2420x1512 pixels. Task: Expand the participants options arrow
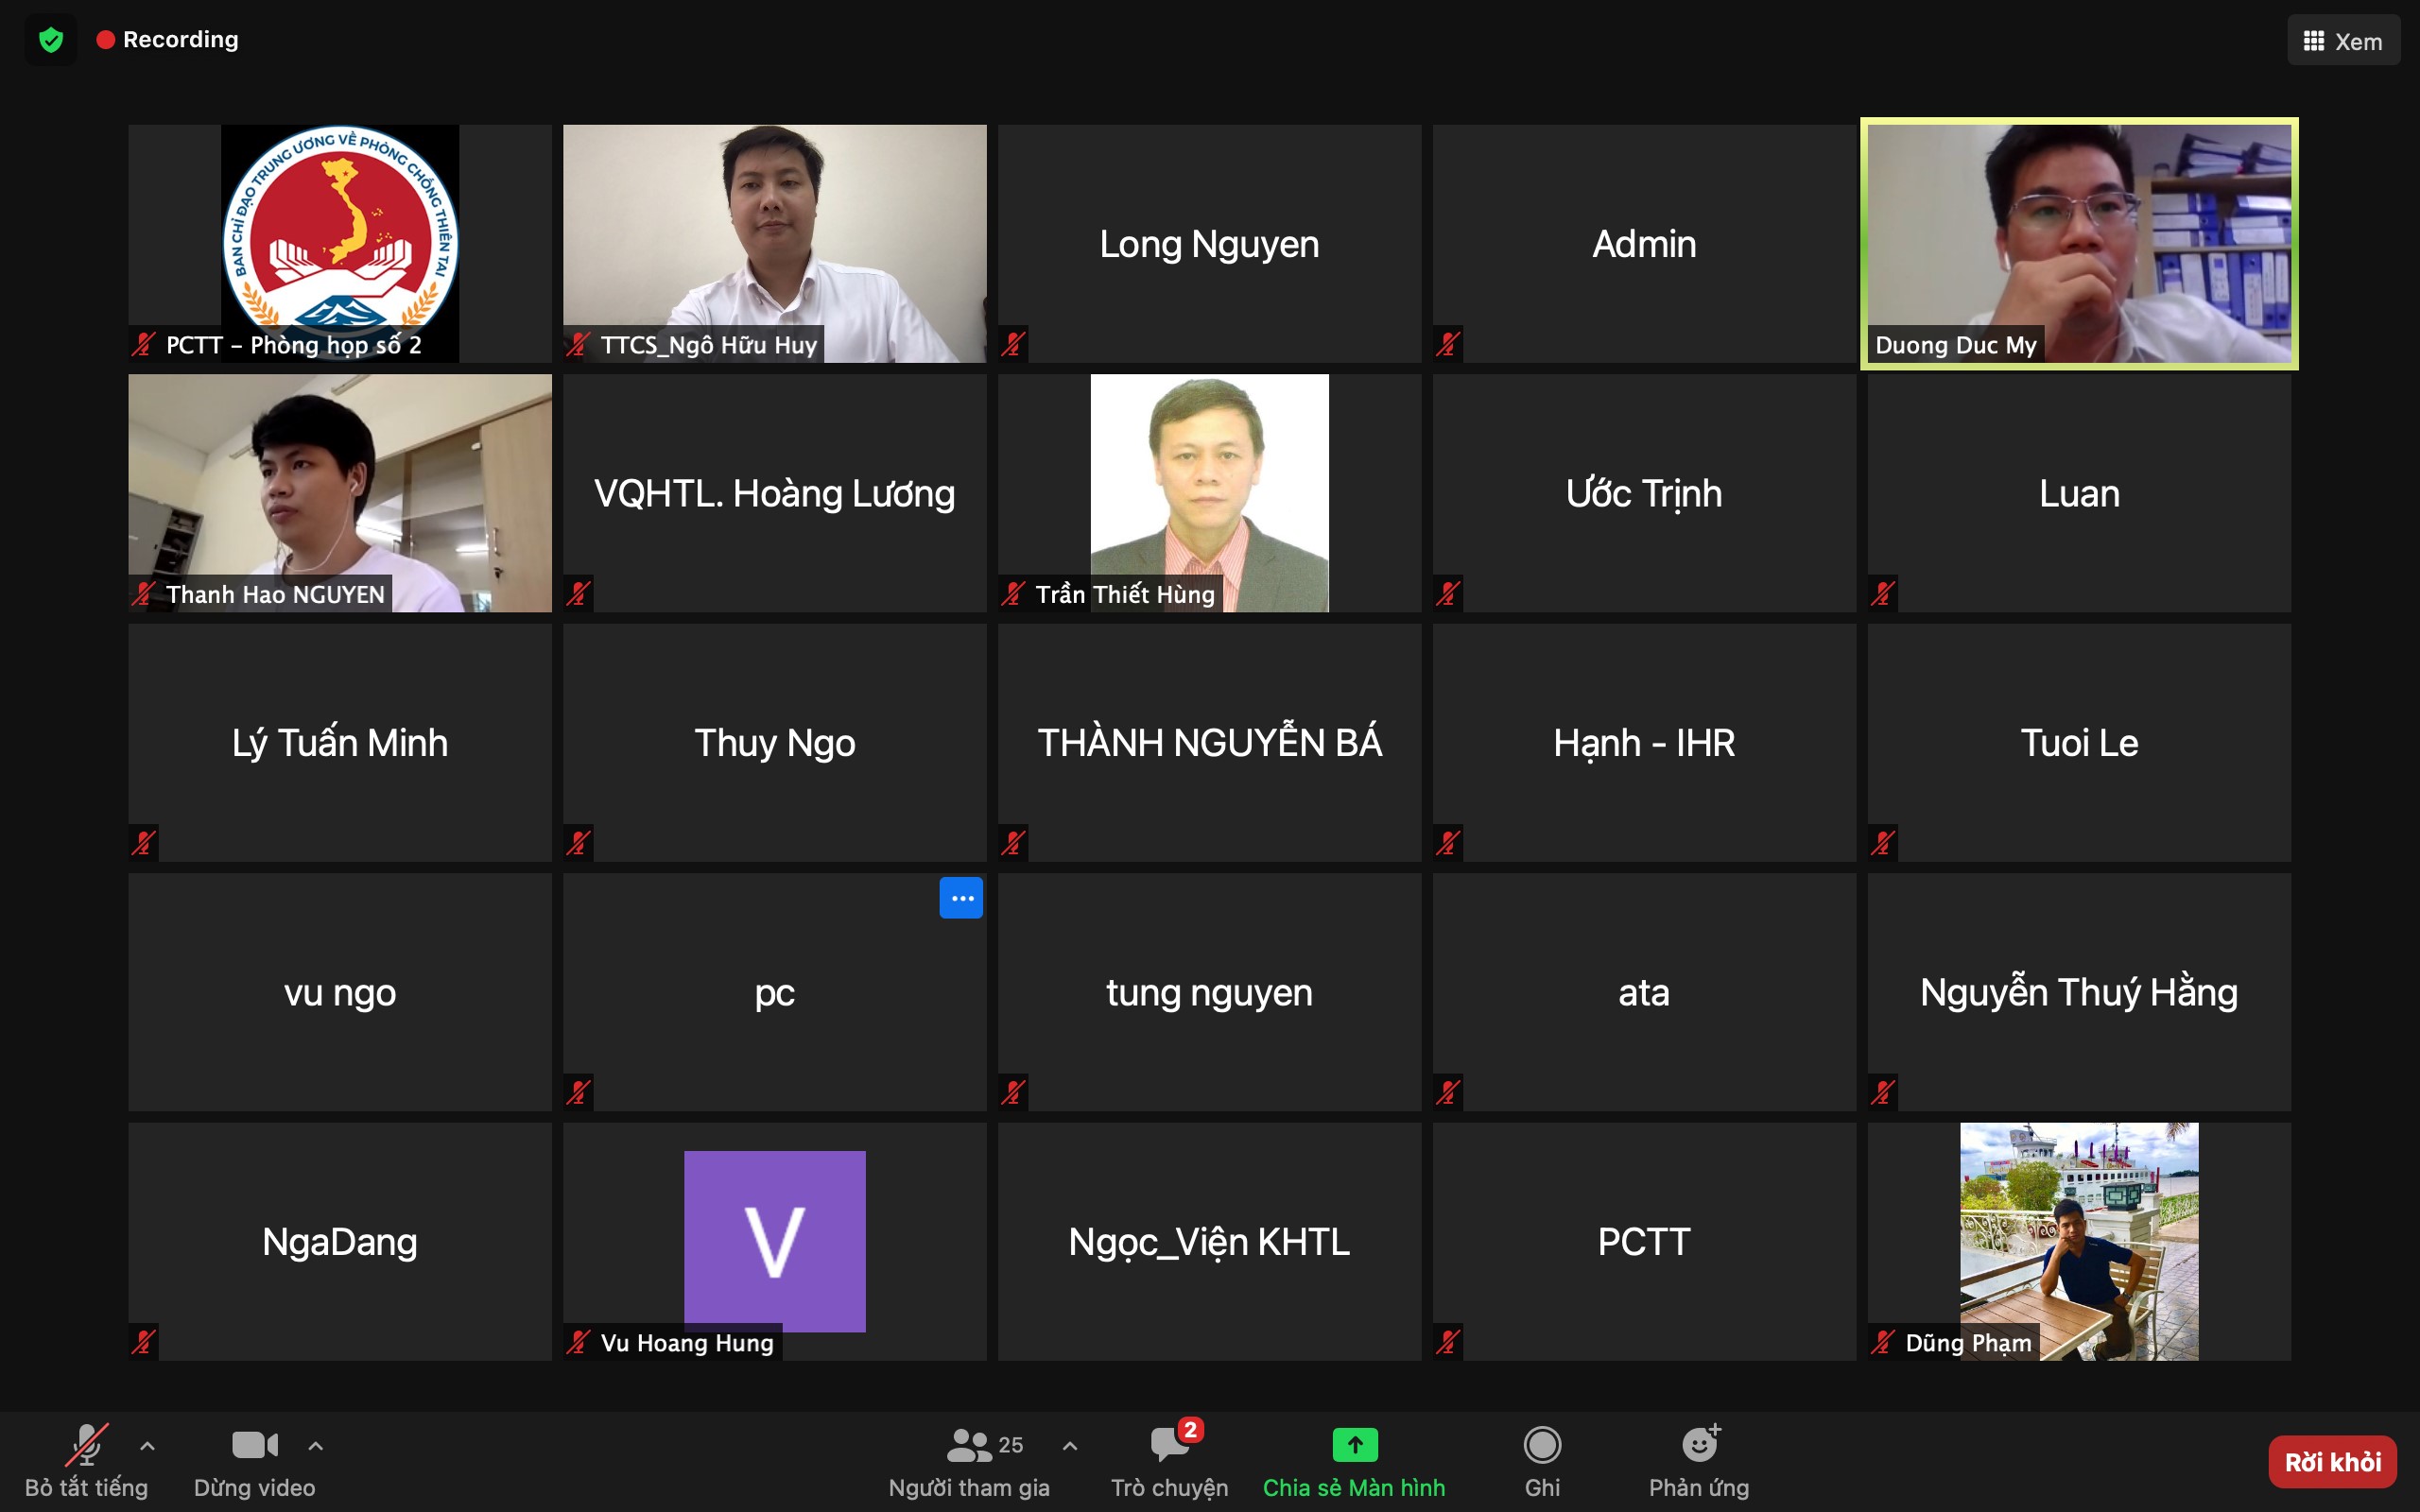[x=1070, y=1446]
